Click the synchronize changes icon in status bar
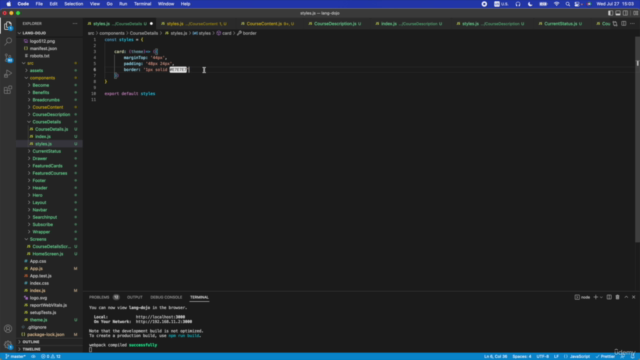 [33, 356]
